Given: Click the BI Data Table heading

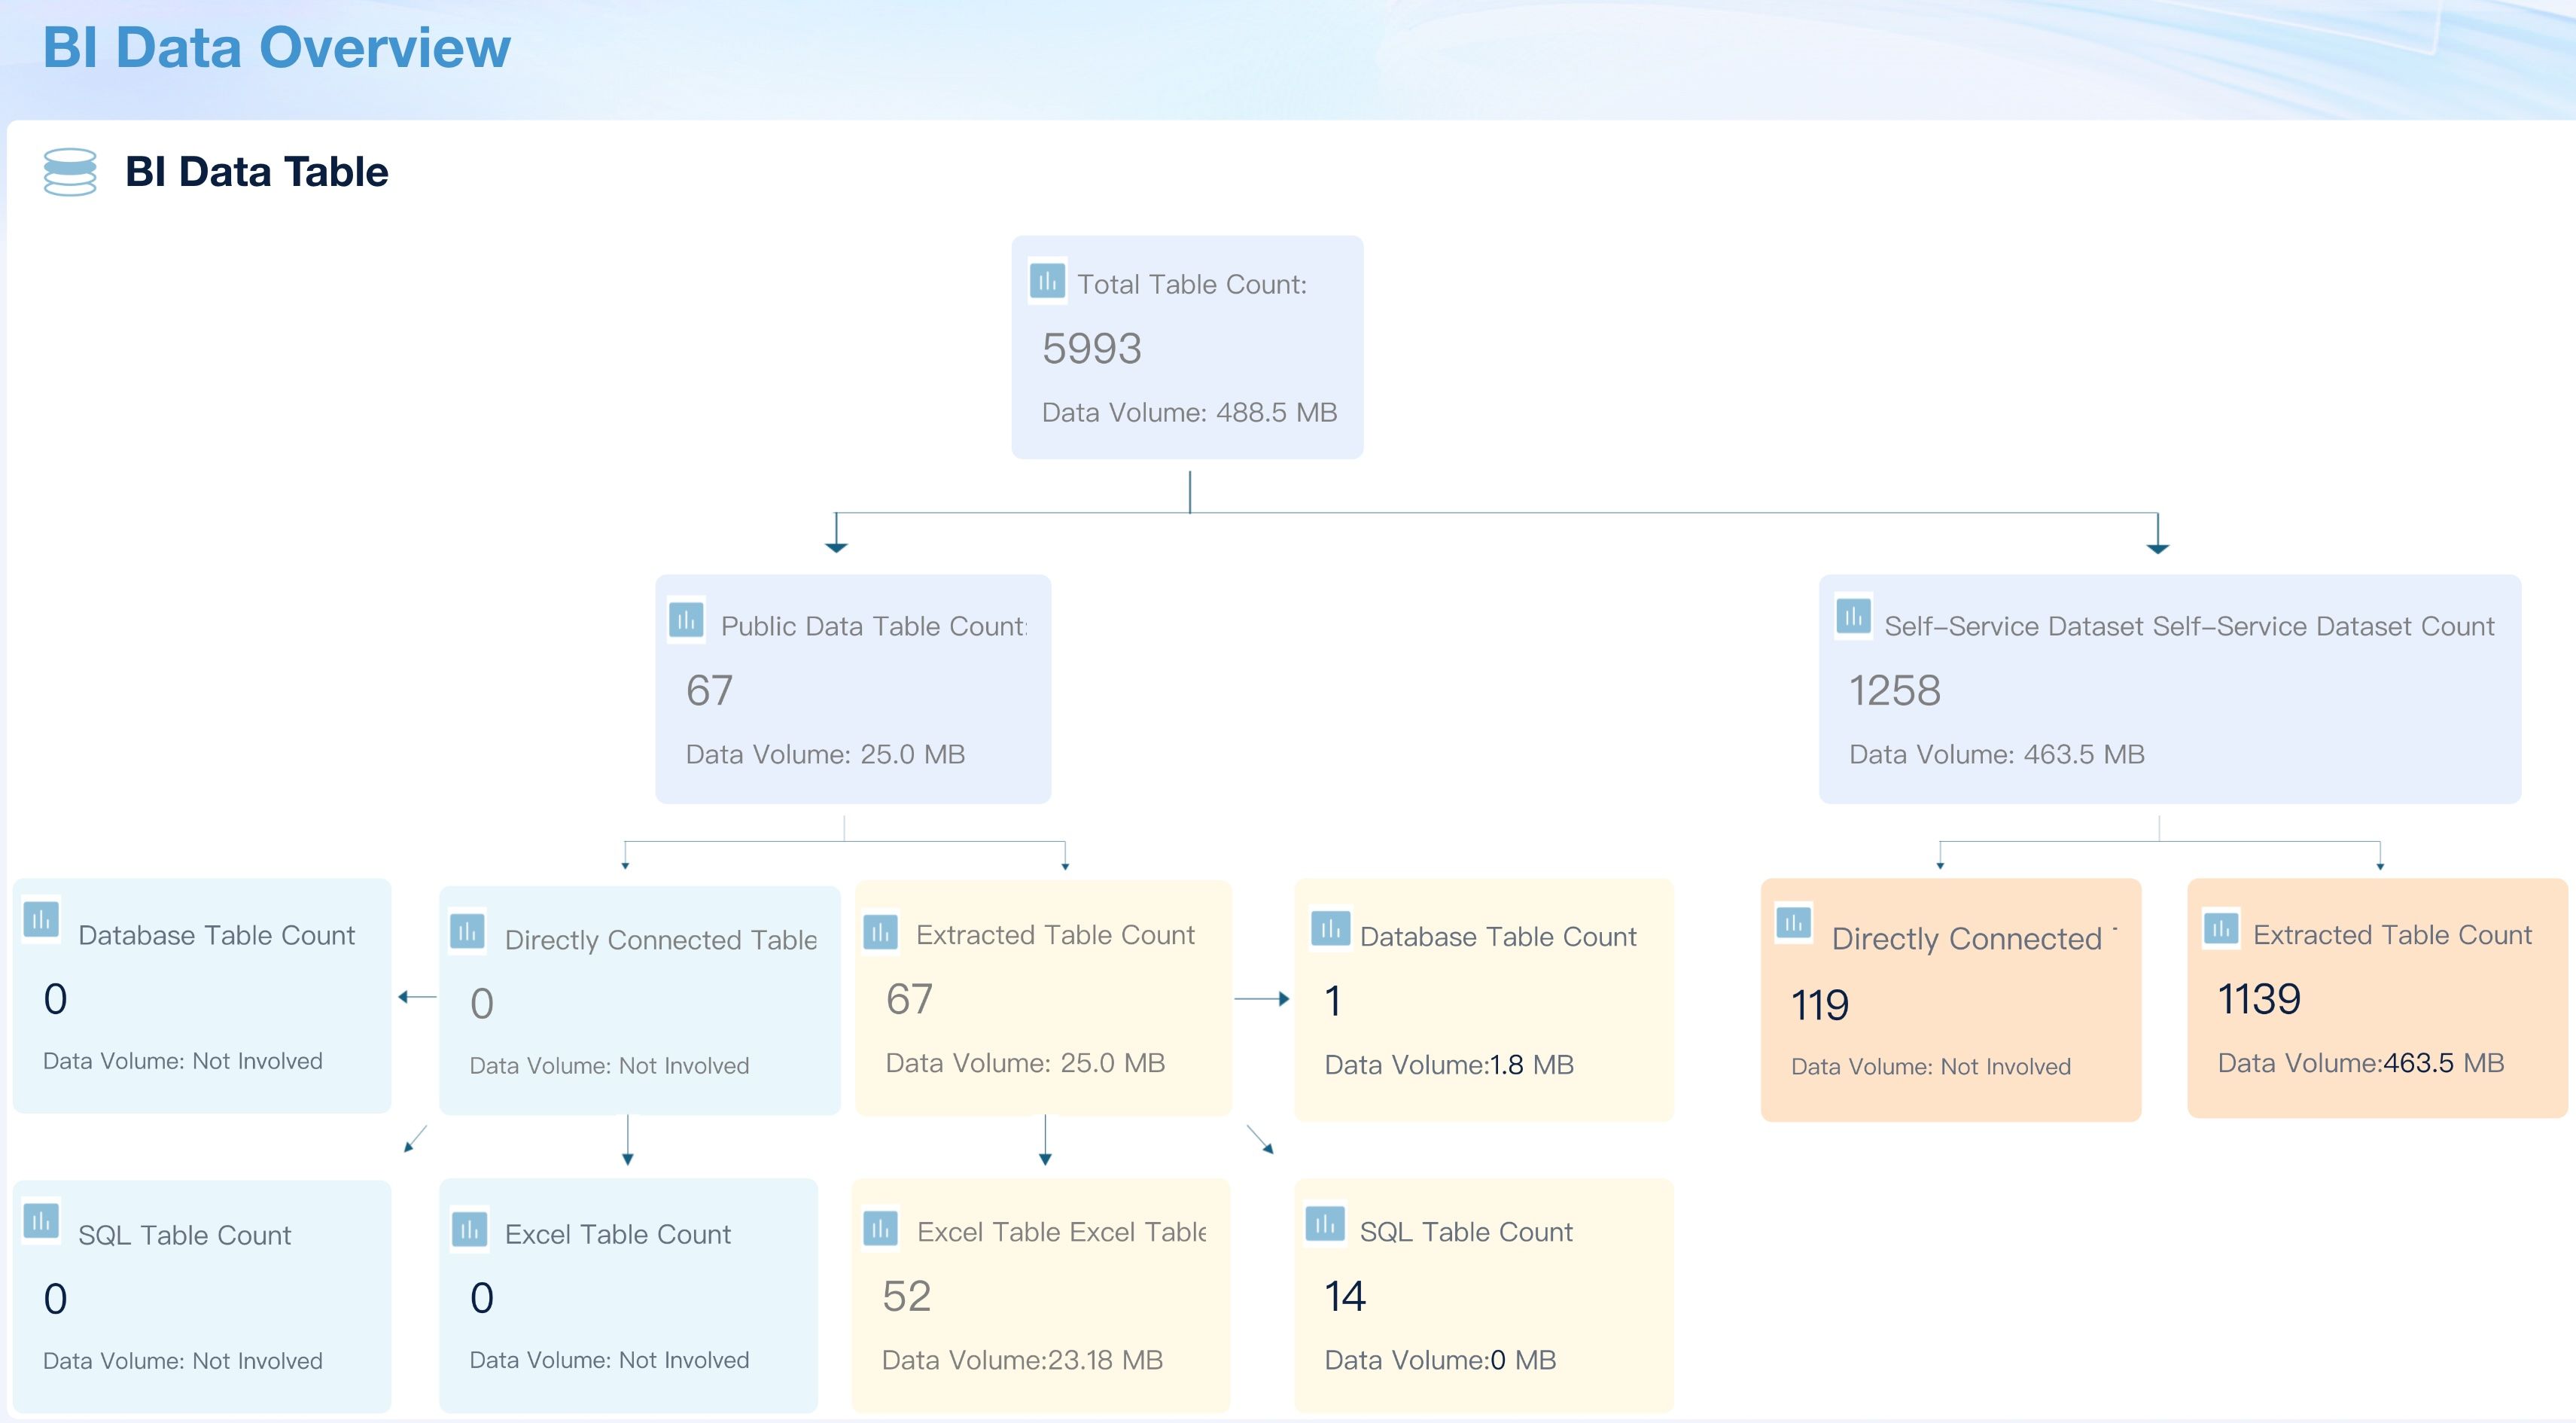Looking at the screenshot, I should 257,172.
